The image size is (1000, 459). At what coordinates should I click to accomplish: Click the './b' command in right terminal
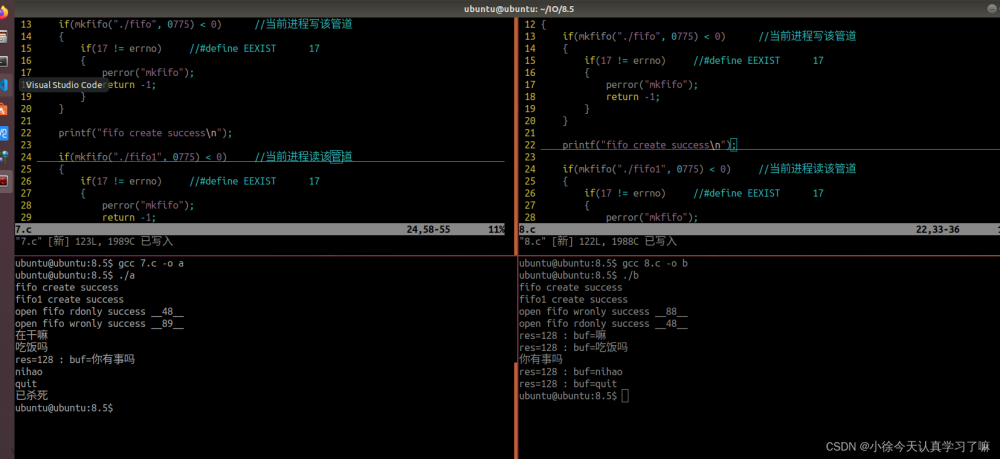coord(630,275)
